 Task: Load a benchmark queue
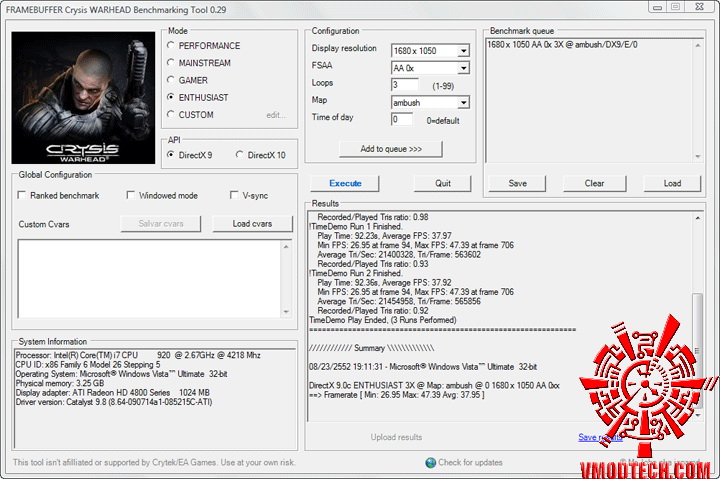click(672, 183)
